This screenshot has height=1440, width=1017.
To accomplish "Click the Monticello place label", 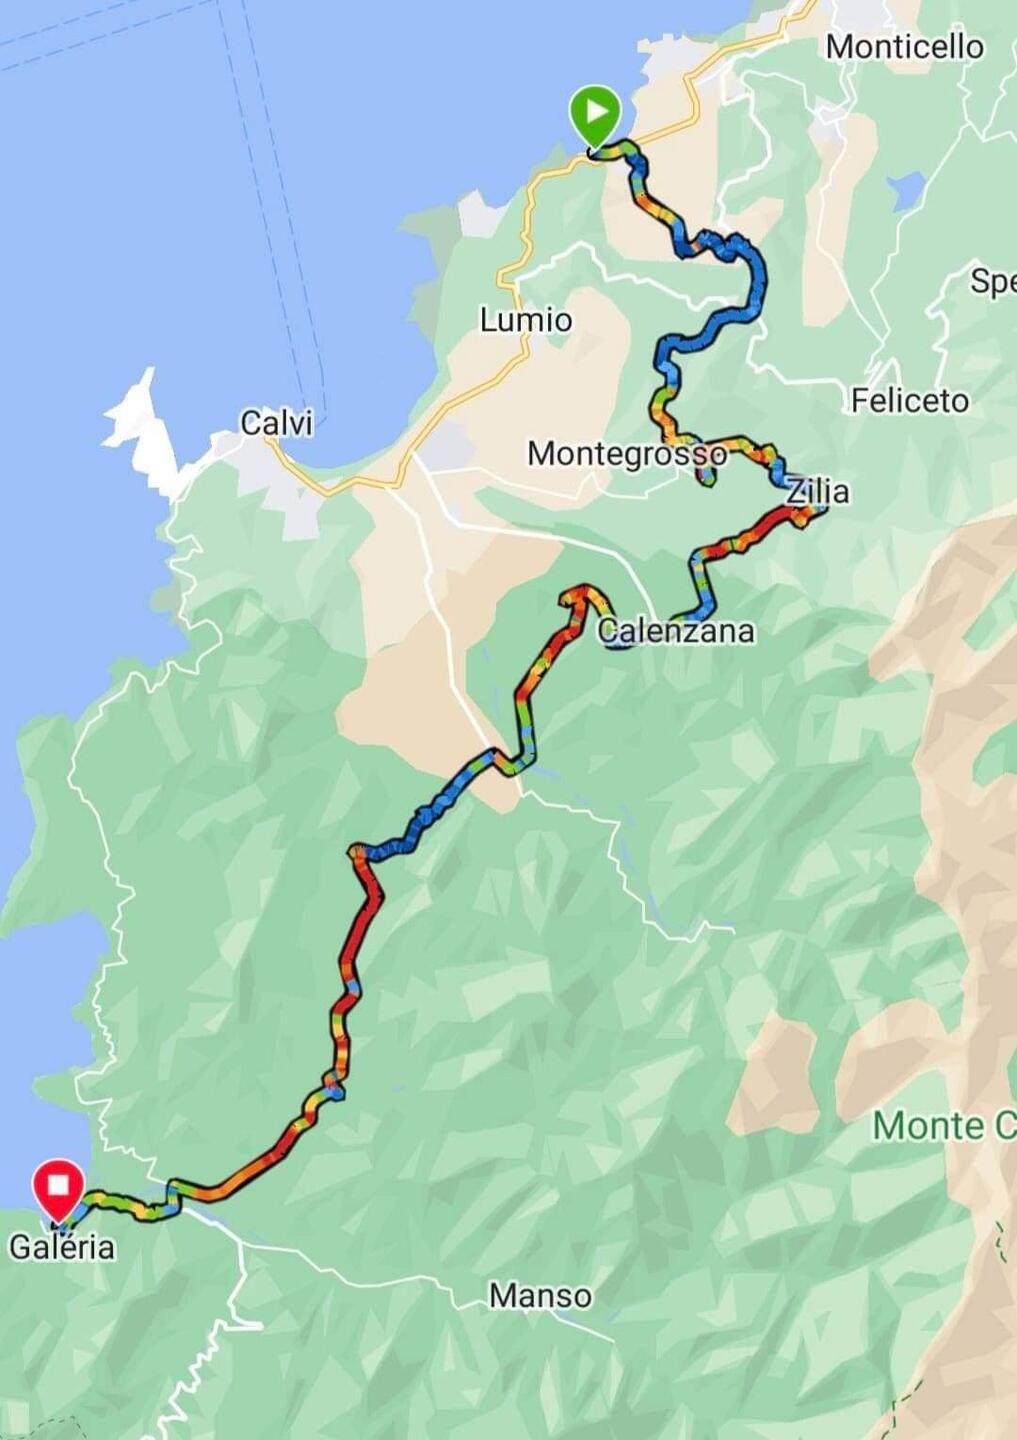I will 904,47.
